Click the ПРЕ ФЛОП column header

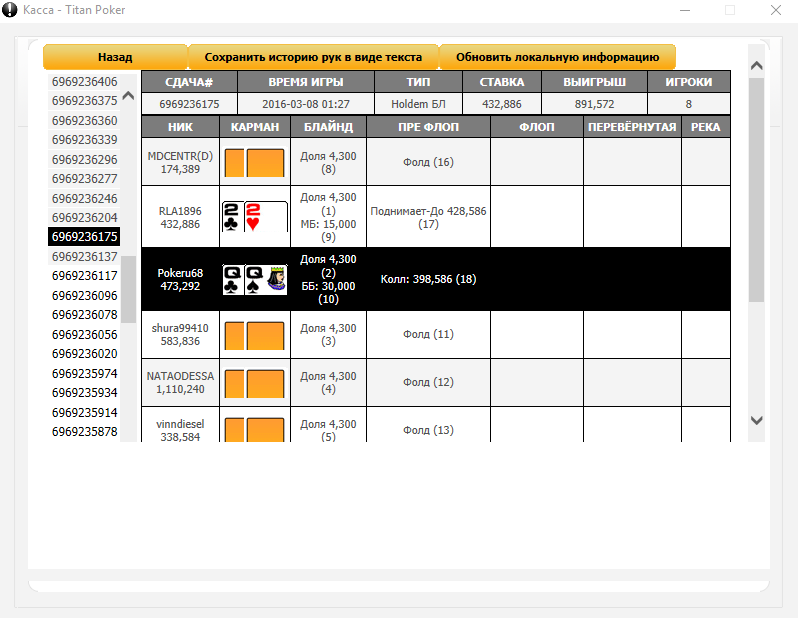pos(429,127)
